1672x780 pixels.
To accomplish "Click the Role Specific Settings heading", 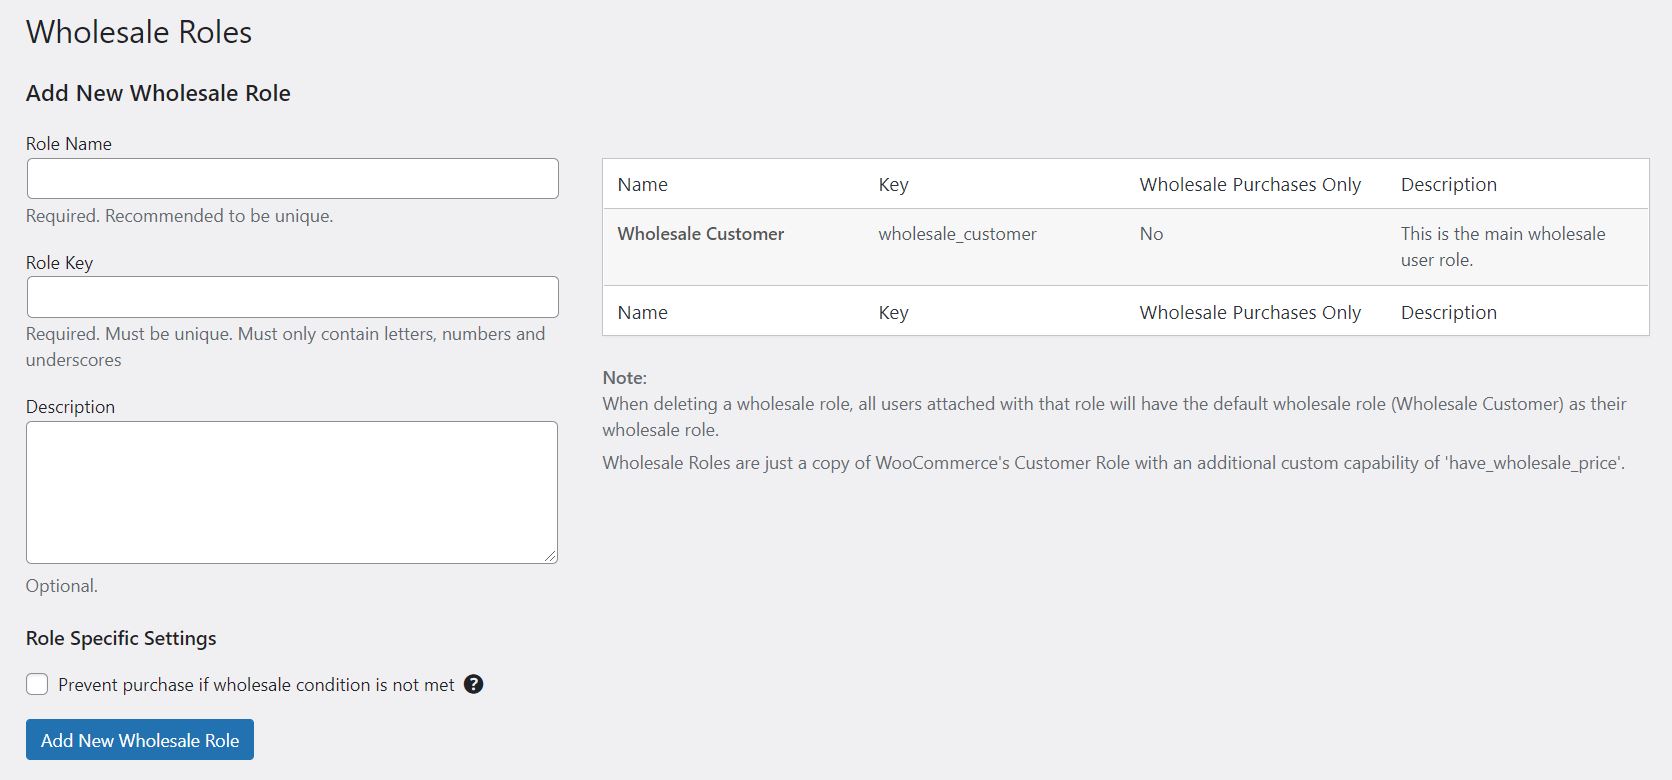I will tap(121, 638).
